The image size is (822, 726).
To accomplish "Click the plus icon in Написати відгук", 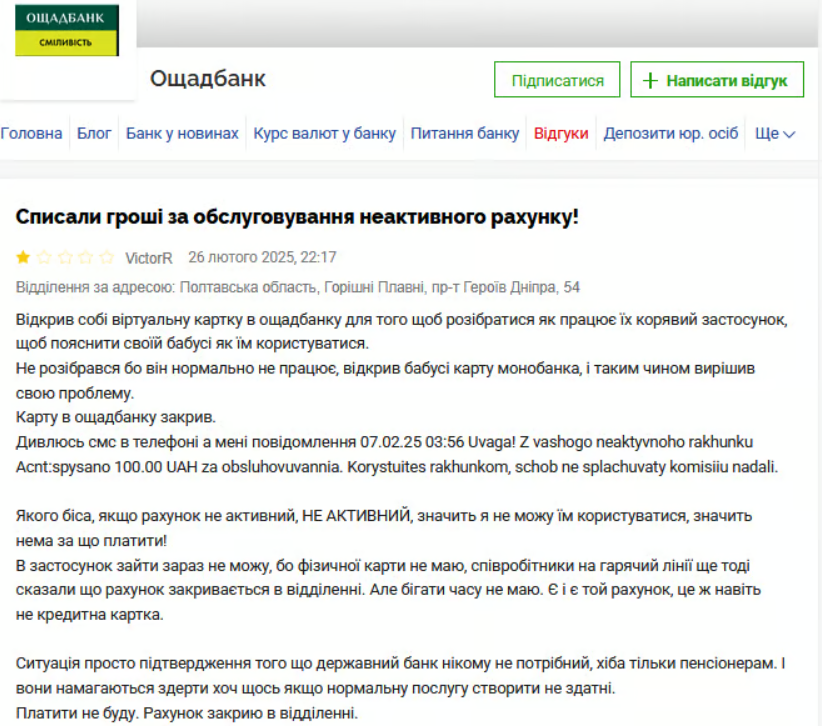I will pyautogui.click(x=651, y=80).
